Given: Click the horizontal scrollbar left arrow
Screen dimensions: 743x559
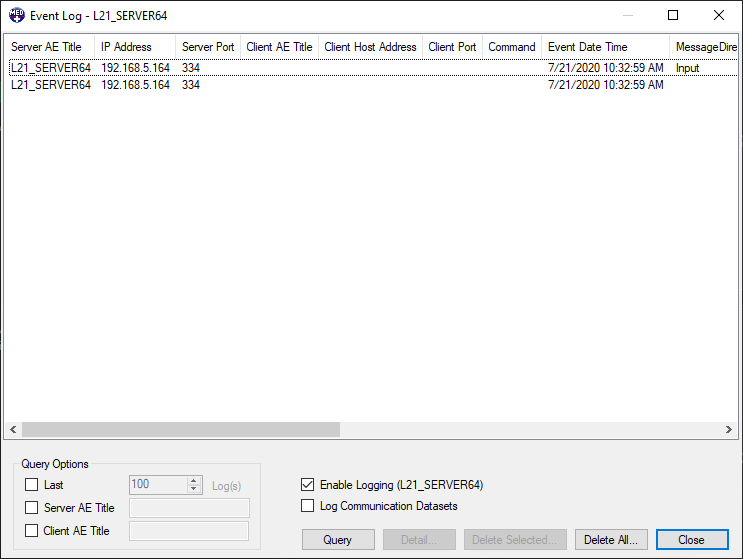Looking at the screenshot, I should (x=13, y=429).
